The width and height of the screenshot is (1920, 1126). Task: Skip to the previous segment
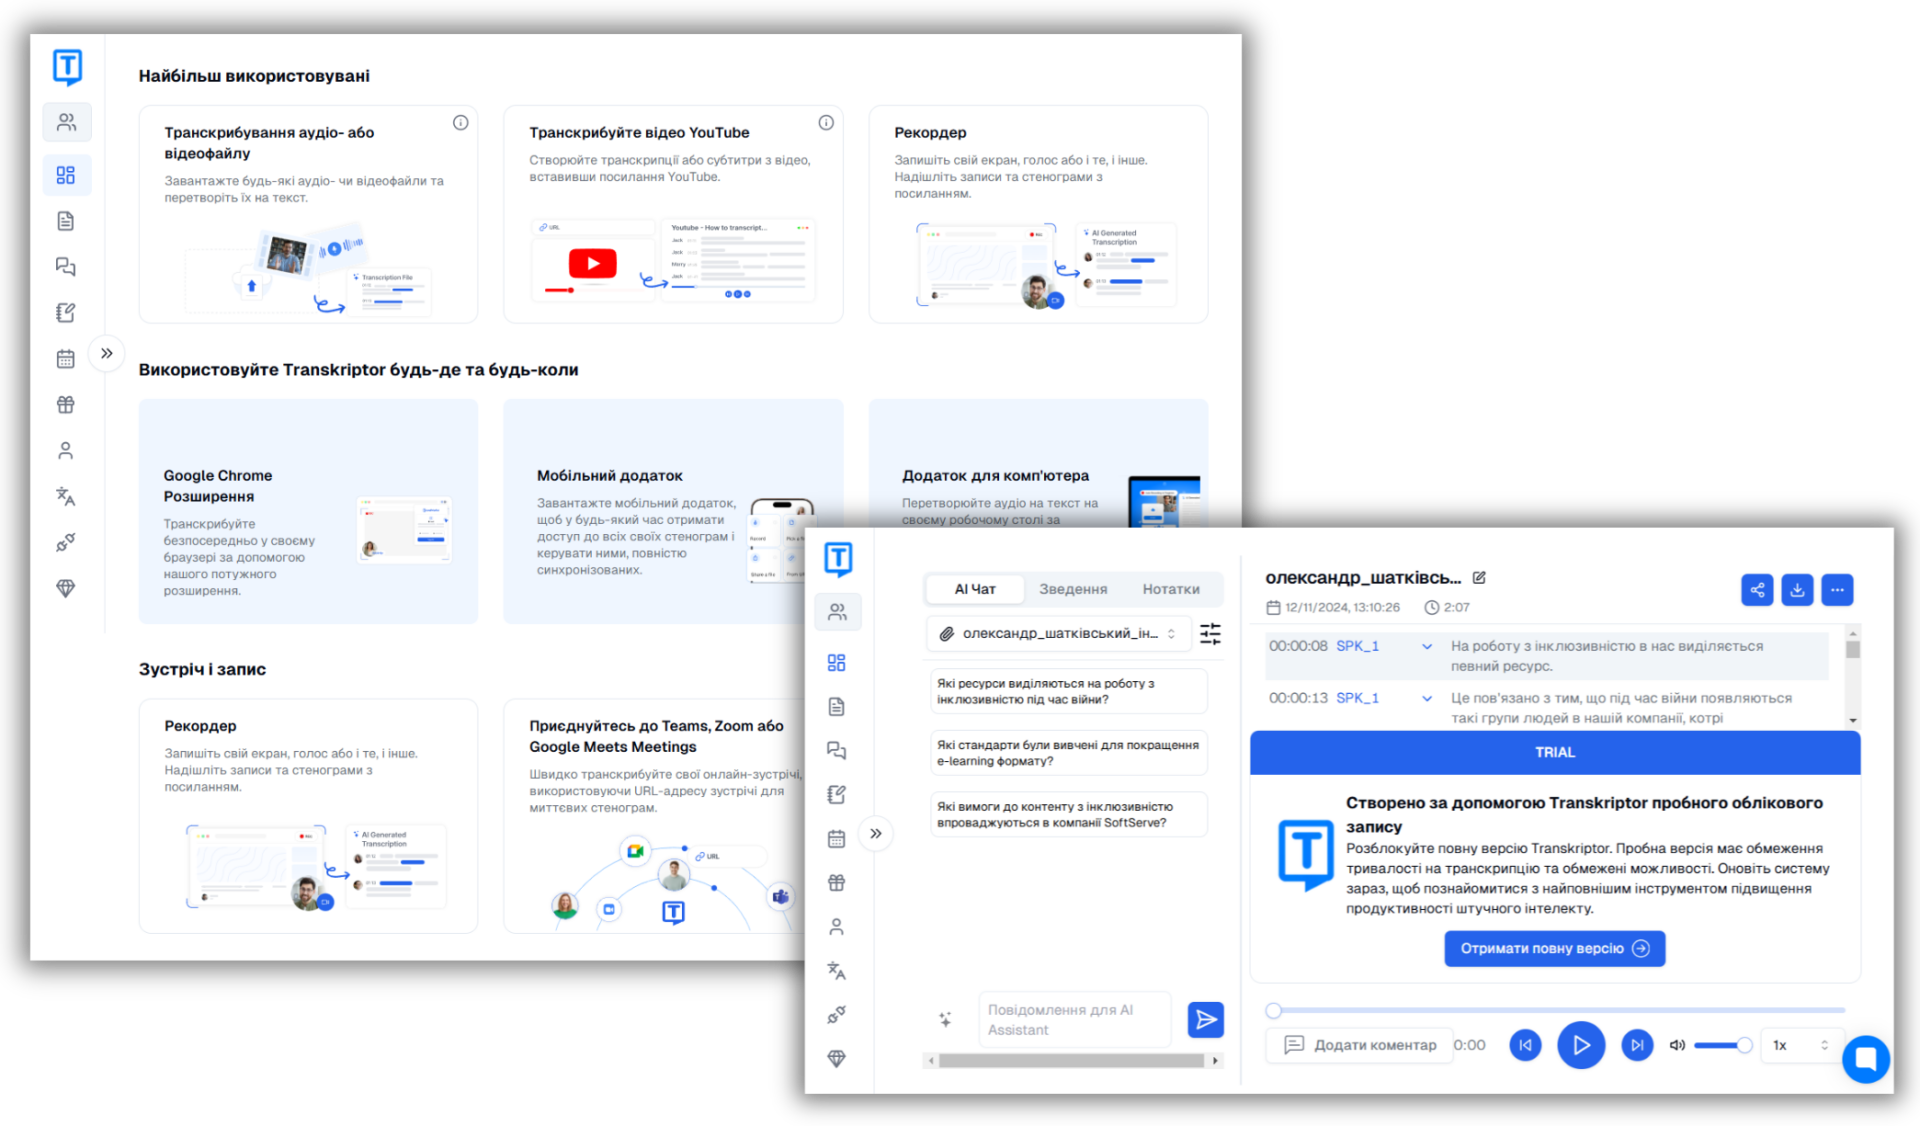pos(1525,1045)
